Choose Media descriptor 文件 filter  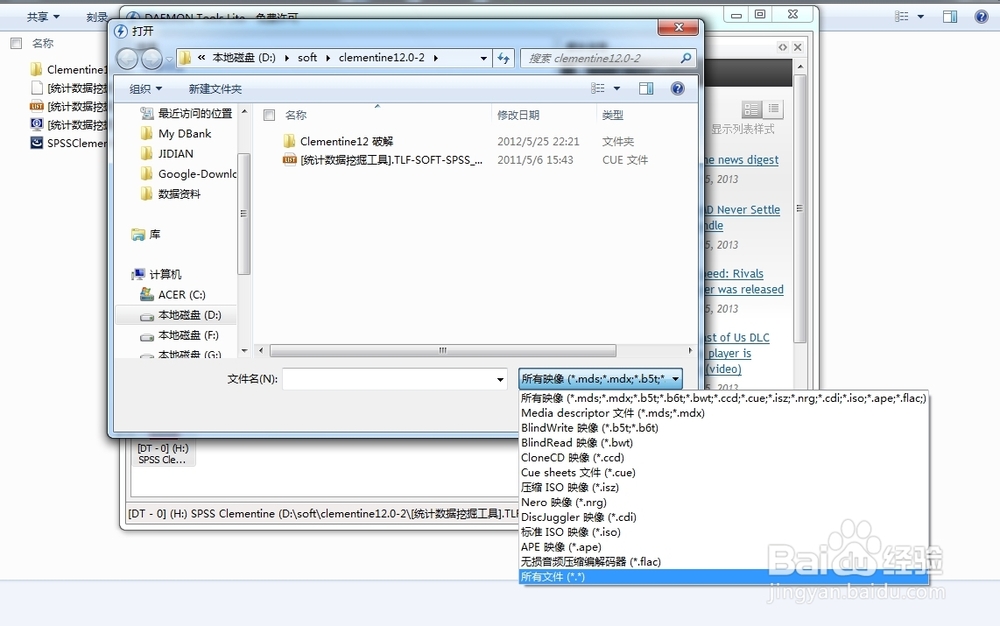724,413
